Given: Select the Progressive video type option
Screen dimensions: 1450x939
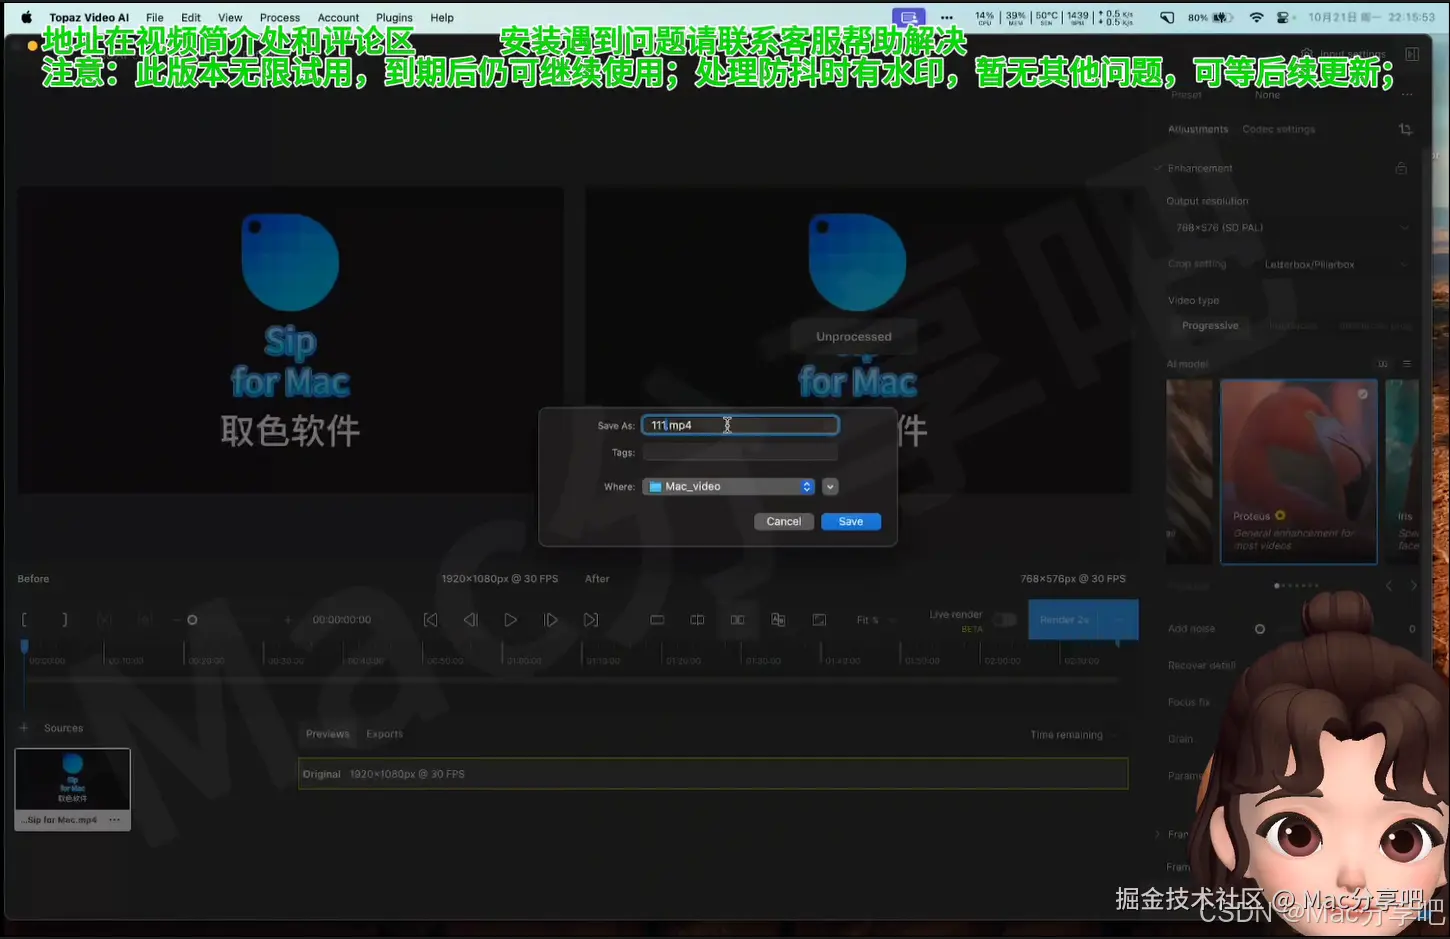Looking at the screenshot, I should tap(1210, 325).
